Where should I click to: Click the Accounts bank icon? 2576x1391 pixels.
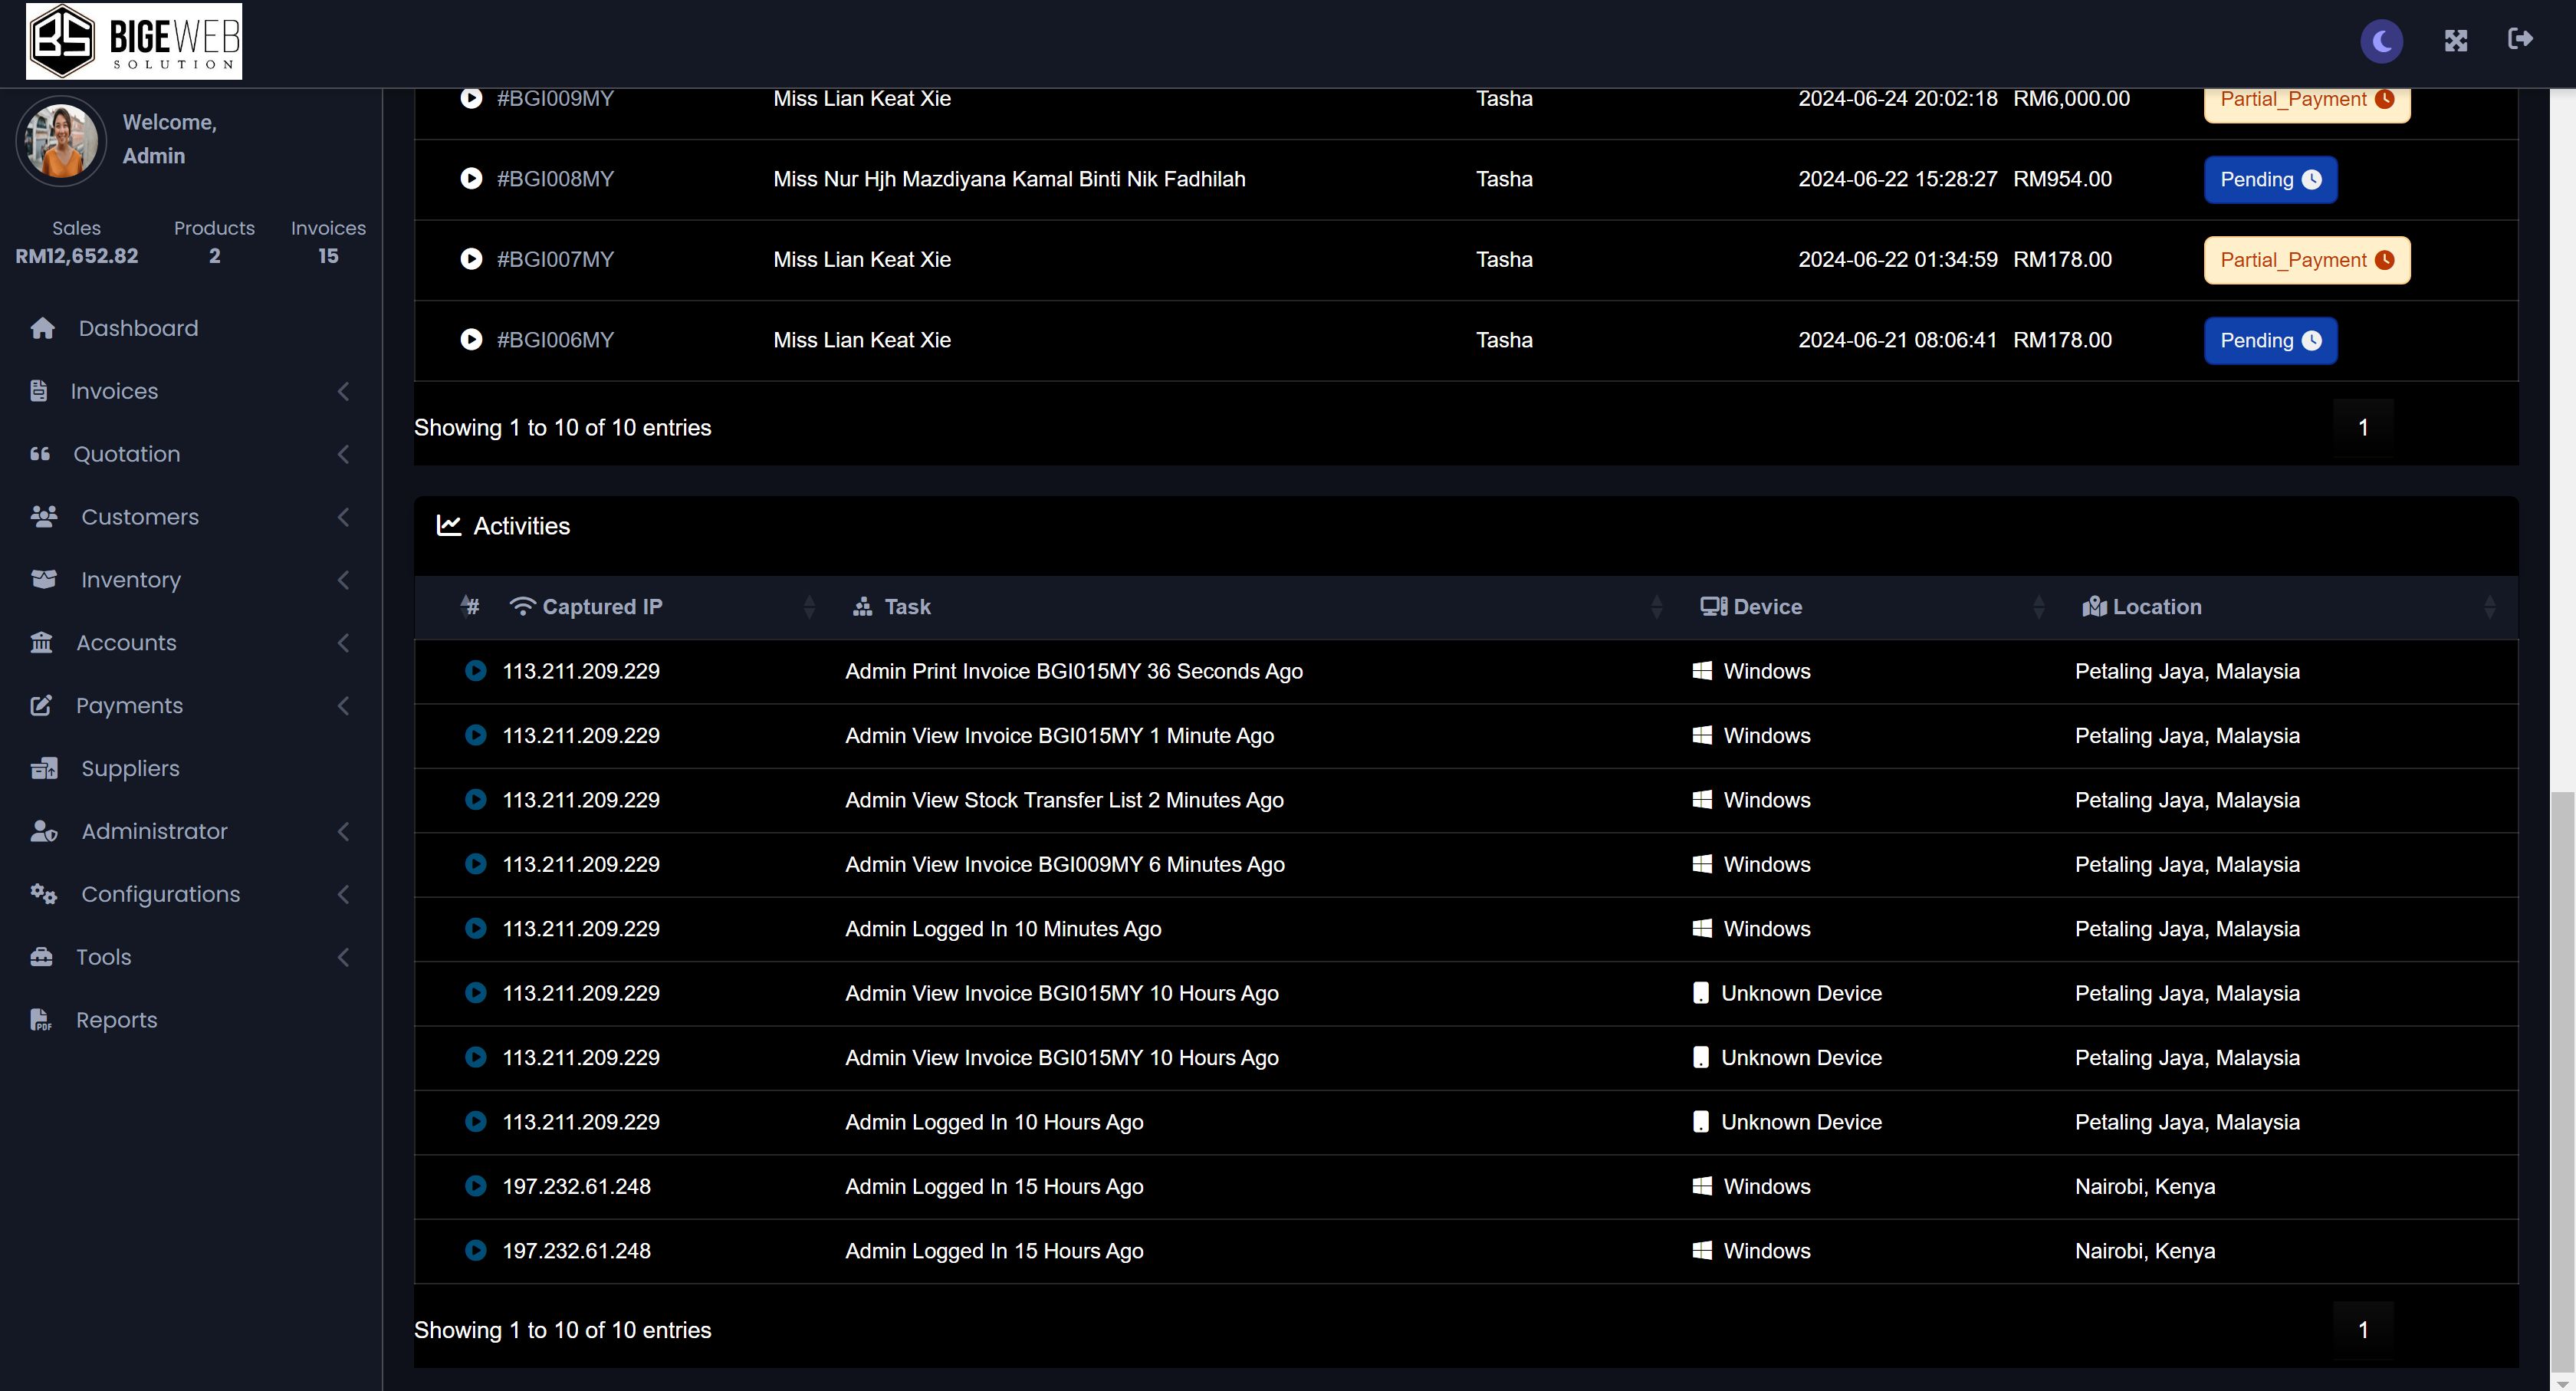point(41,643)
